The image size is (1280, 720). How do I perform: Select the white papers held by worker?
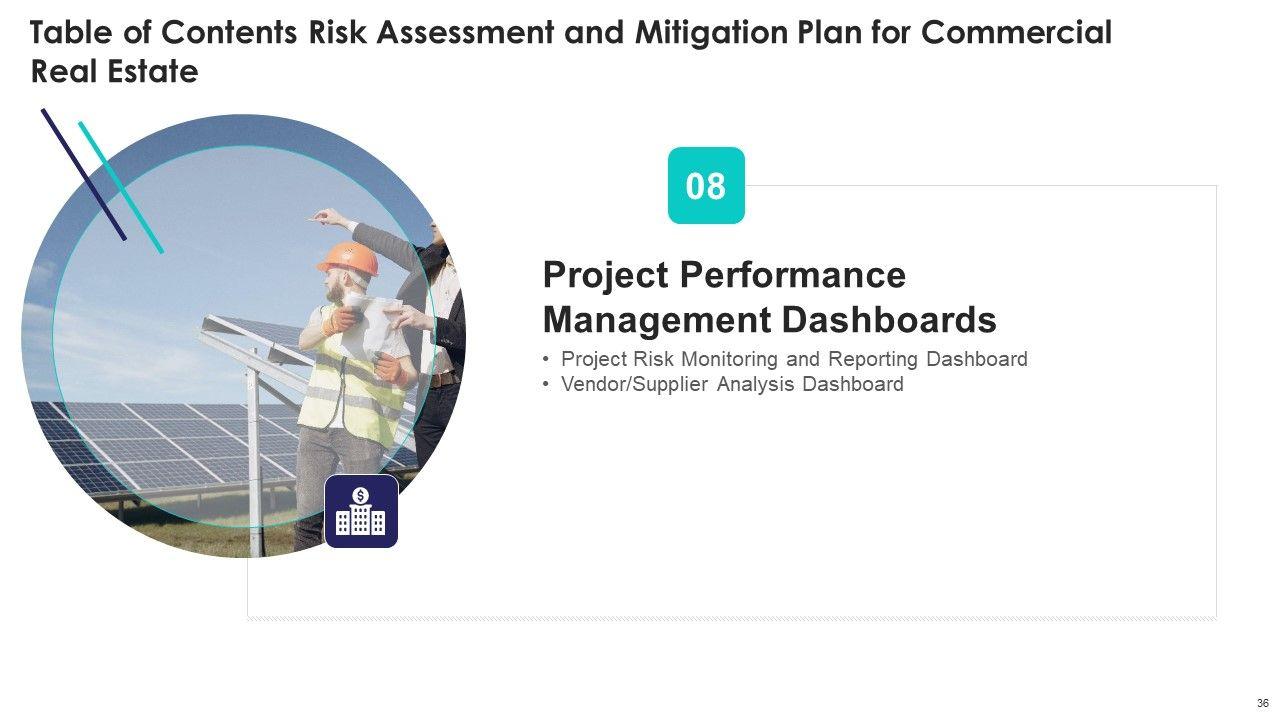point(368,323)
